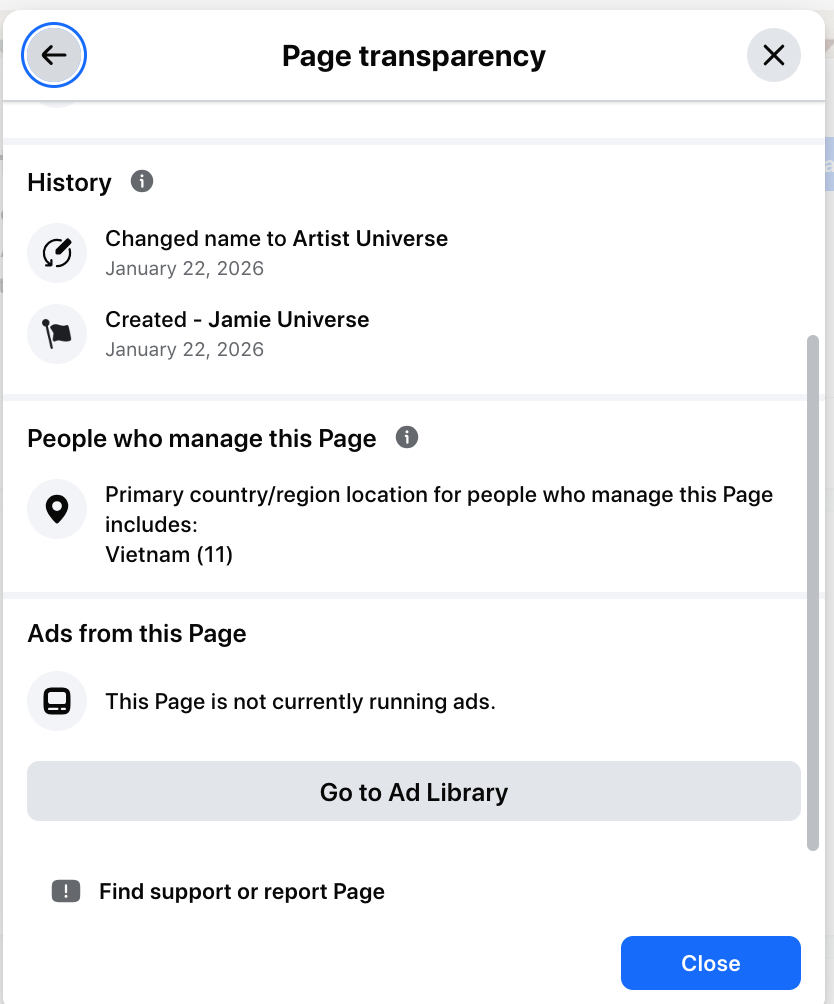The image size is (834, 1004).
Task: Click the page created flag icon
Action: (x=57, y=334)
